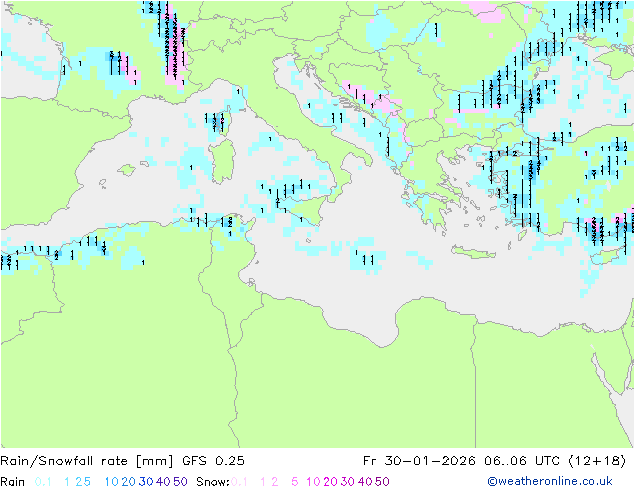The width and height of the screenshot is (634, 490).
Task: Click the weatheronline.co.uk copyright link
Action: pyautogui.click(x=550, y=481)
